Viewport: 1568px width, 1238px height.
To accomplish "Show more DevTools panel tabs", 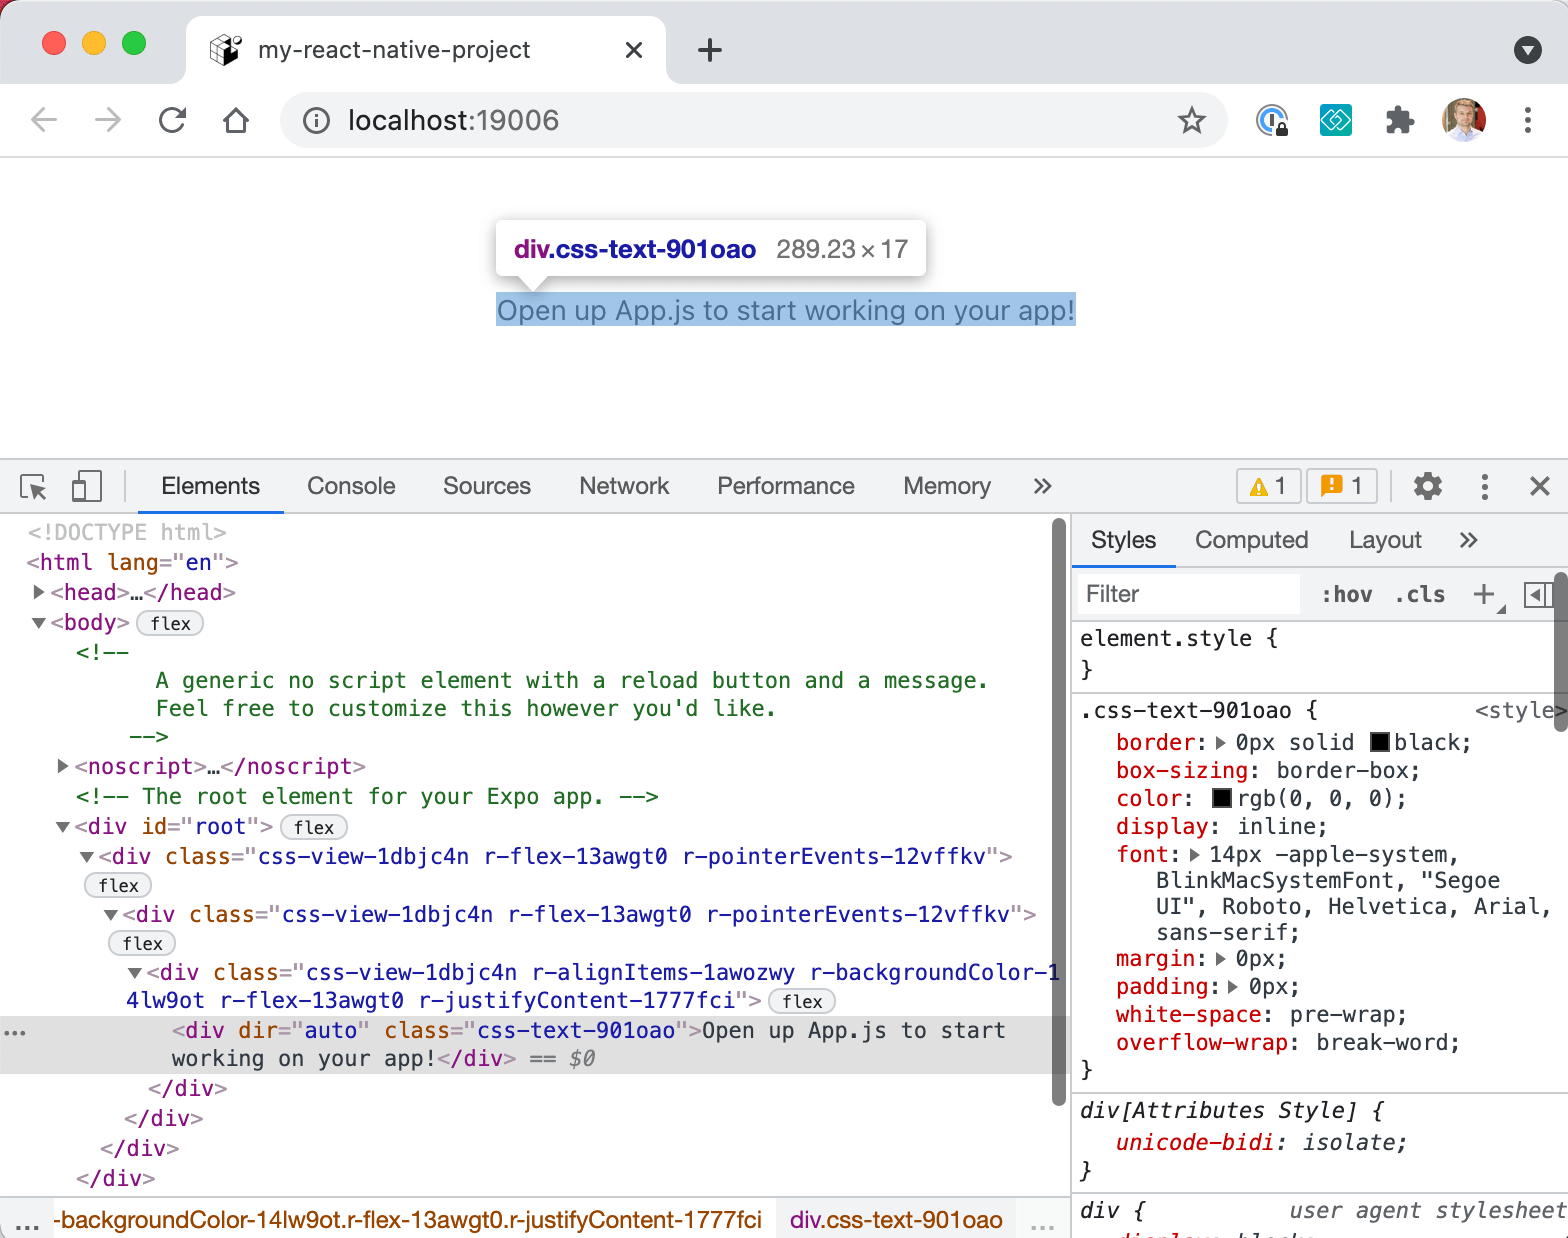I will 1042,486.
